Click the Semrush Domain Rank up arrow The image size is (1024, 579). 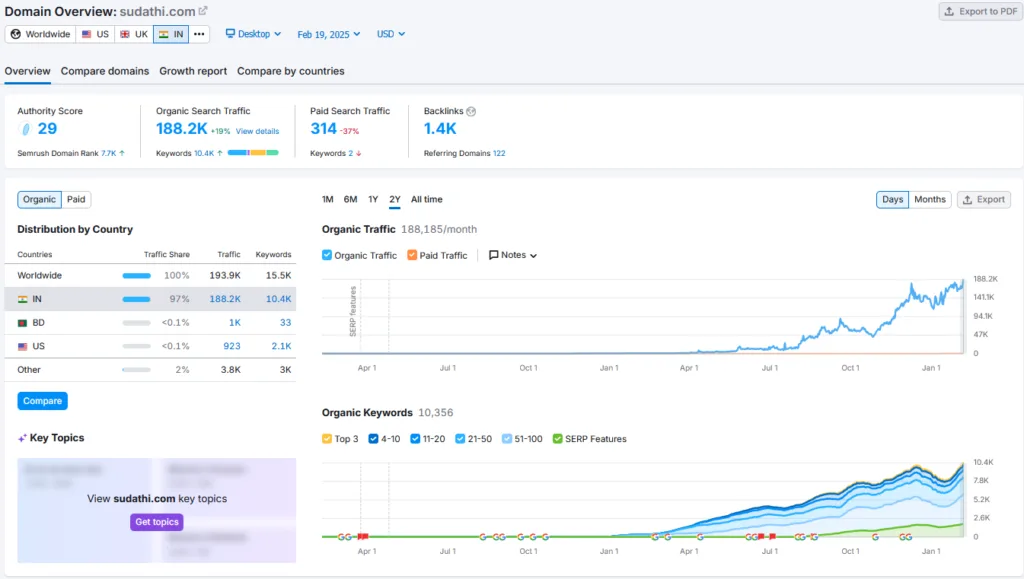coord(122,153)
